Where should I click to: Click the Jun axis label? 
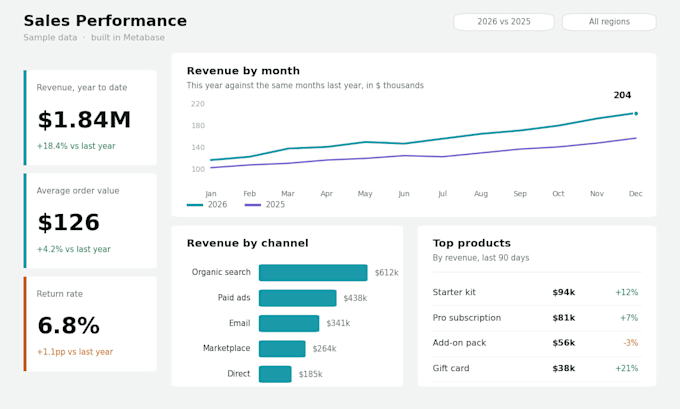pos(404,193)
